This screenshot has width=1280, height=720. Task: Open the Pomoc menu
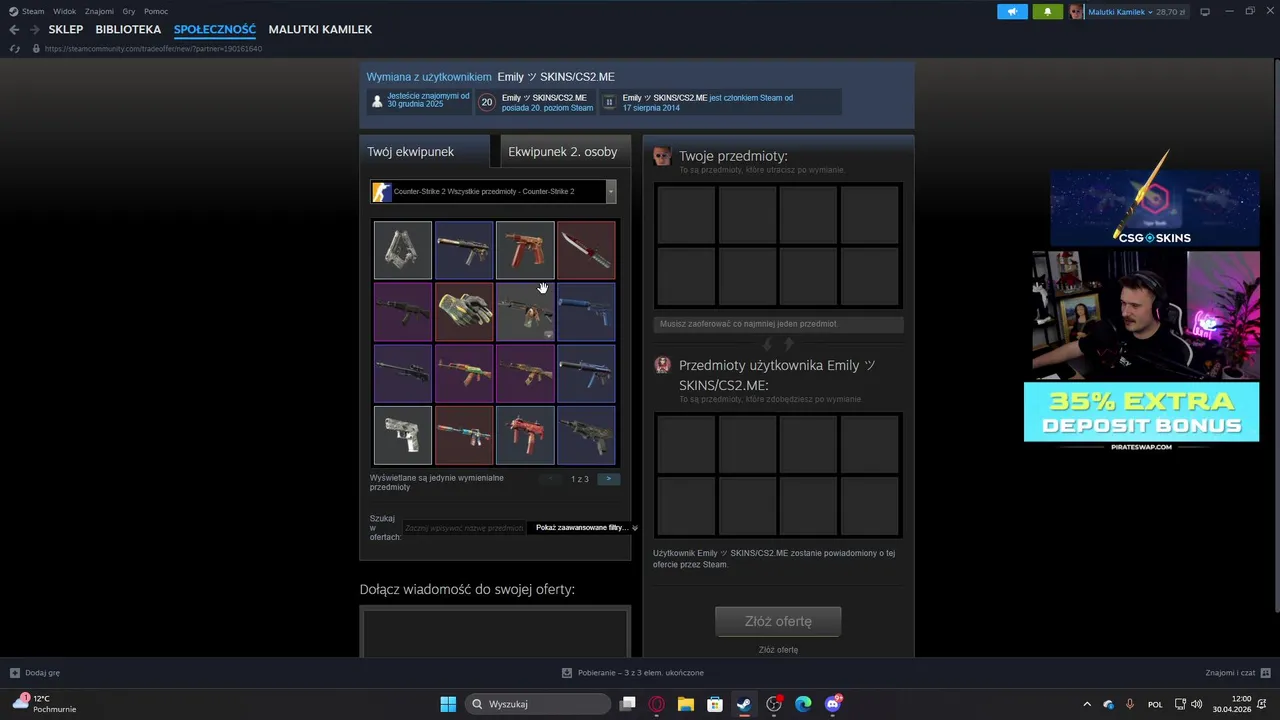(x=156, y=11)
